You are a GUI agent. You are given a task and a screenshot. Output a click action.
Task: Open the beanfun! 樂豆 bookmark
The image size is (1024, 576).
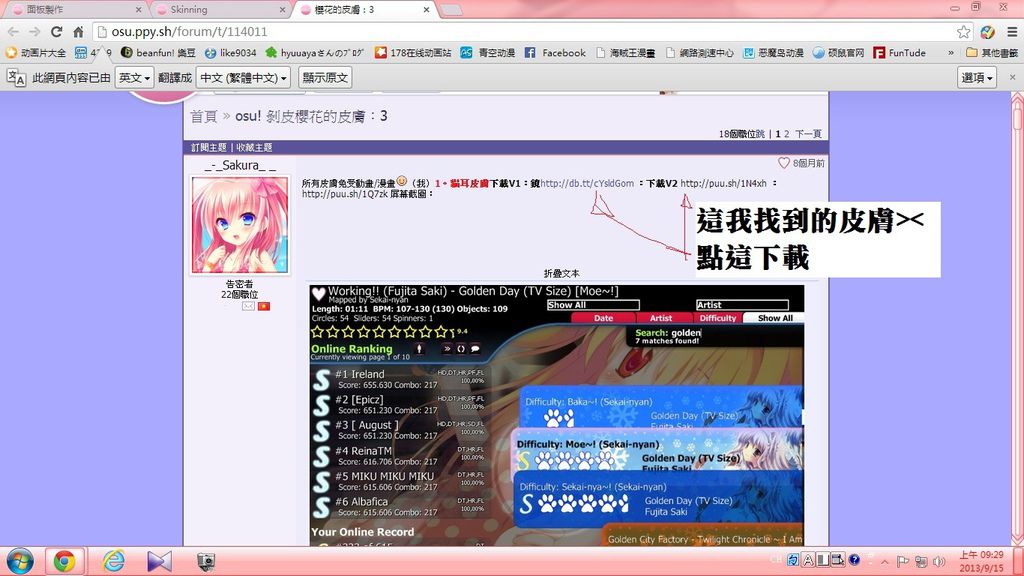[159, 53]
